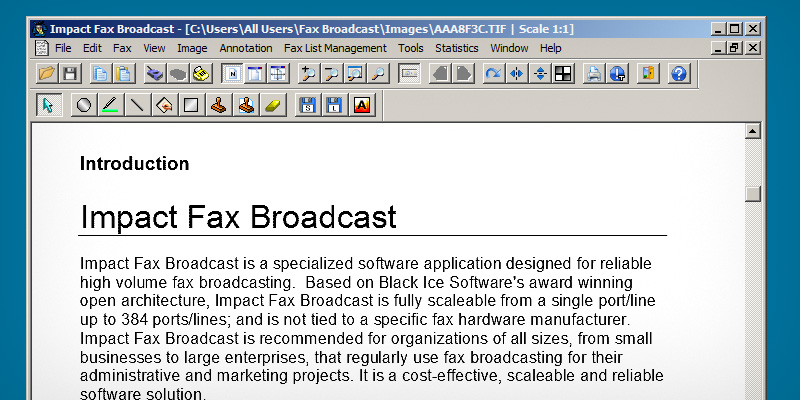Toggle the normal view mode button
This screenshot has width=800, height=400.
[x=230, y=73]
